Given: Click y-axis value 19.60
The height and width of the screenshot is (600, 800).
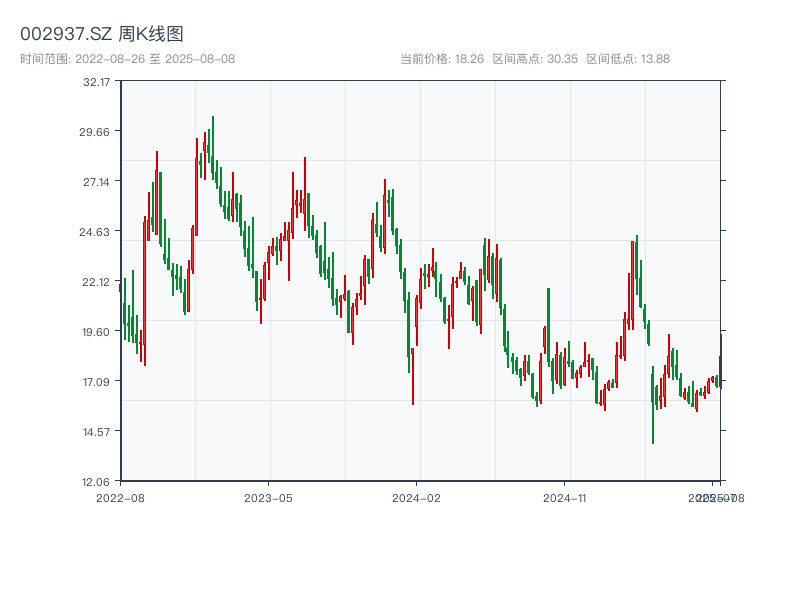Looking at the screenshot, I should tap(96, 332).
